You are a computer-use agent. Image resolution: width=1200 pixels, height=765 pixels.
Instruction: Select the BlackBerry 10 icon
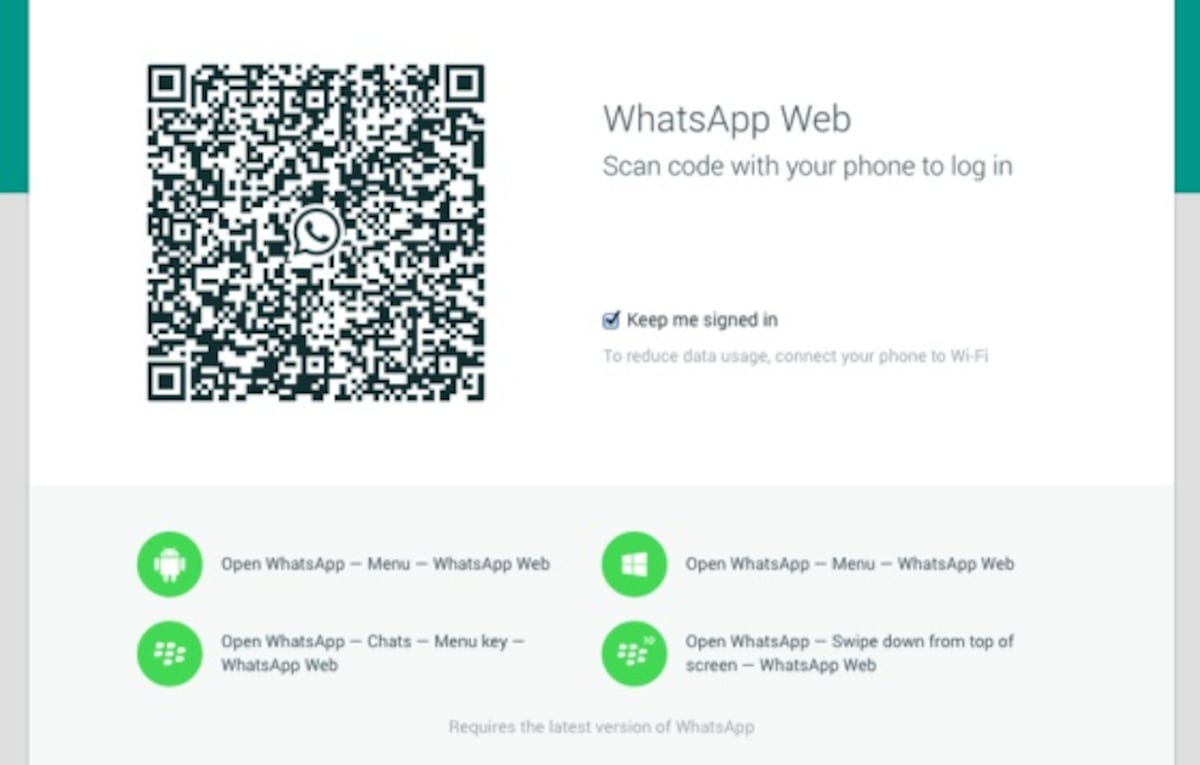pos(634,654)
